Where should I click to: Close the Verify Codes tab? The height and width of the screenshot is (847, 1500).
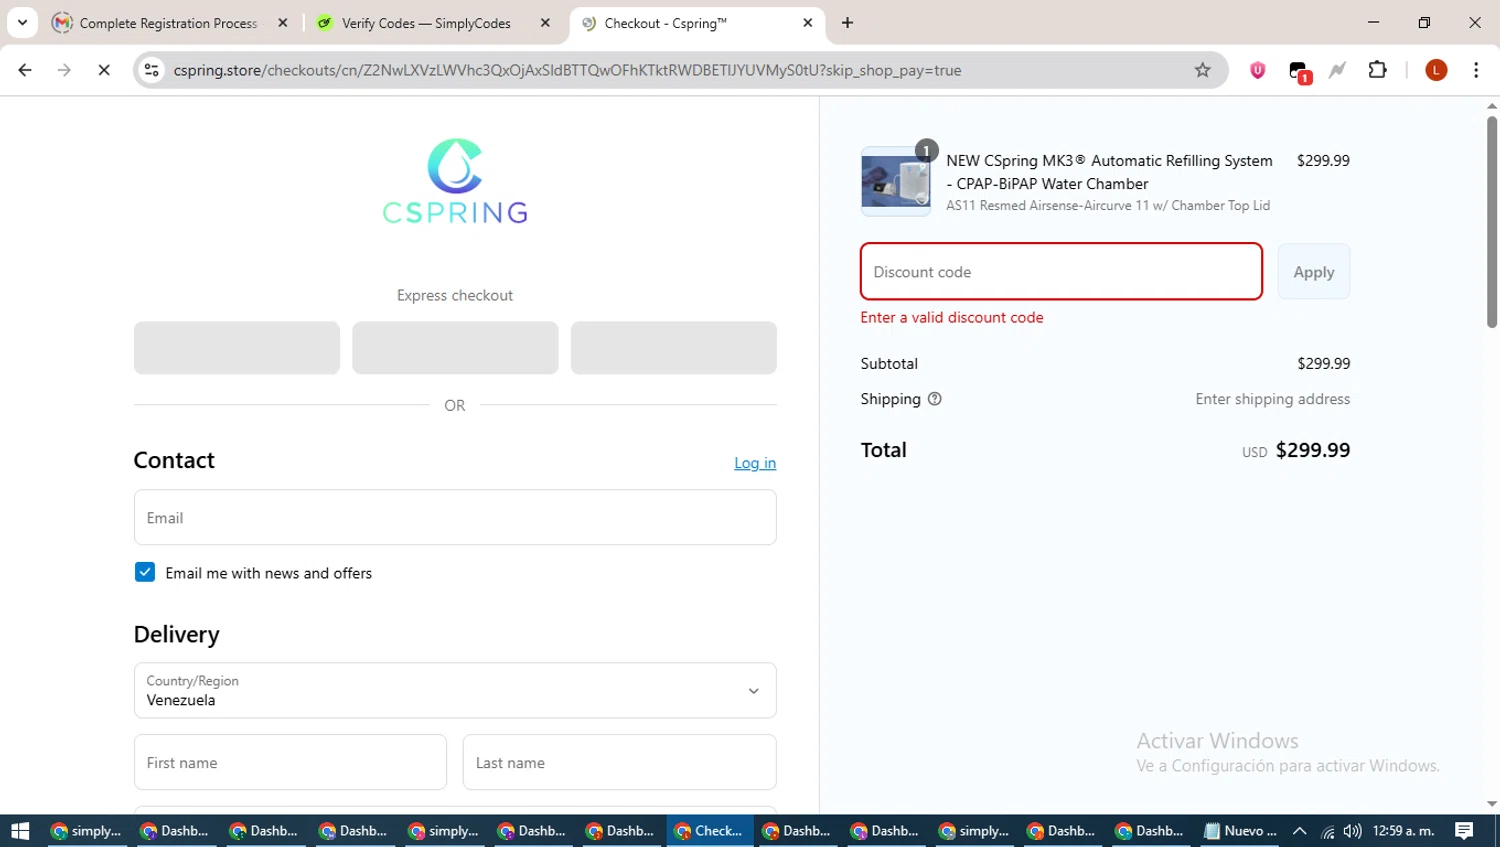[545, 22]
